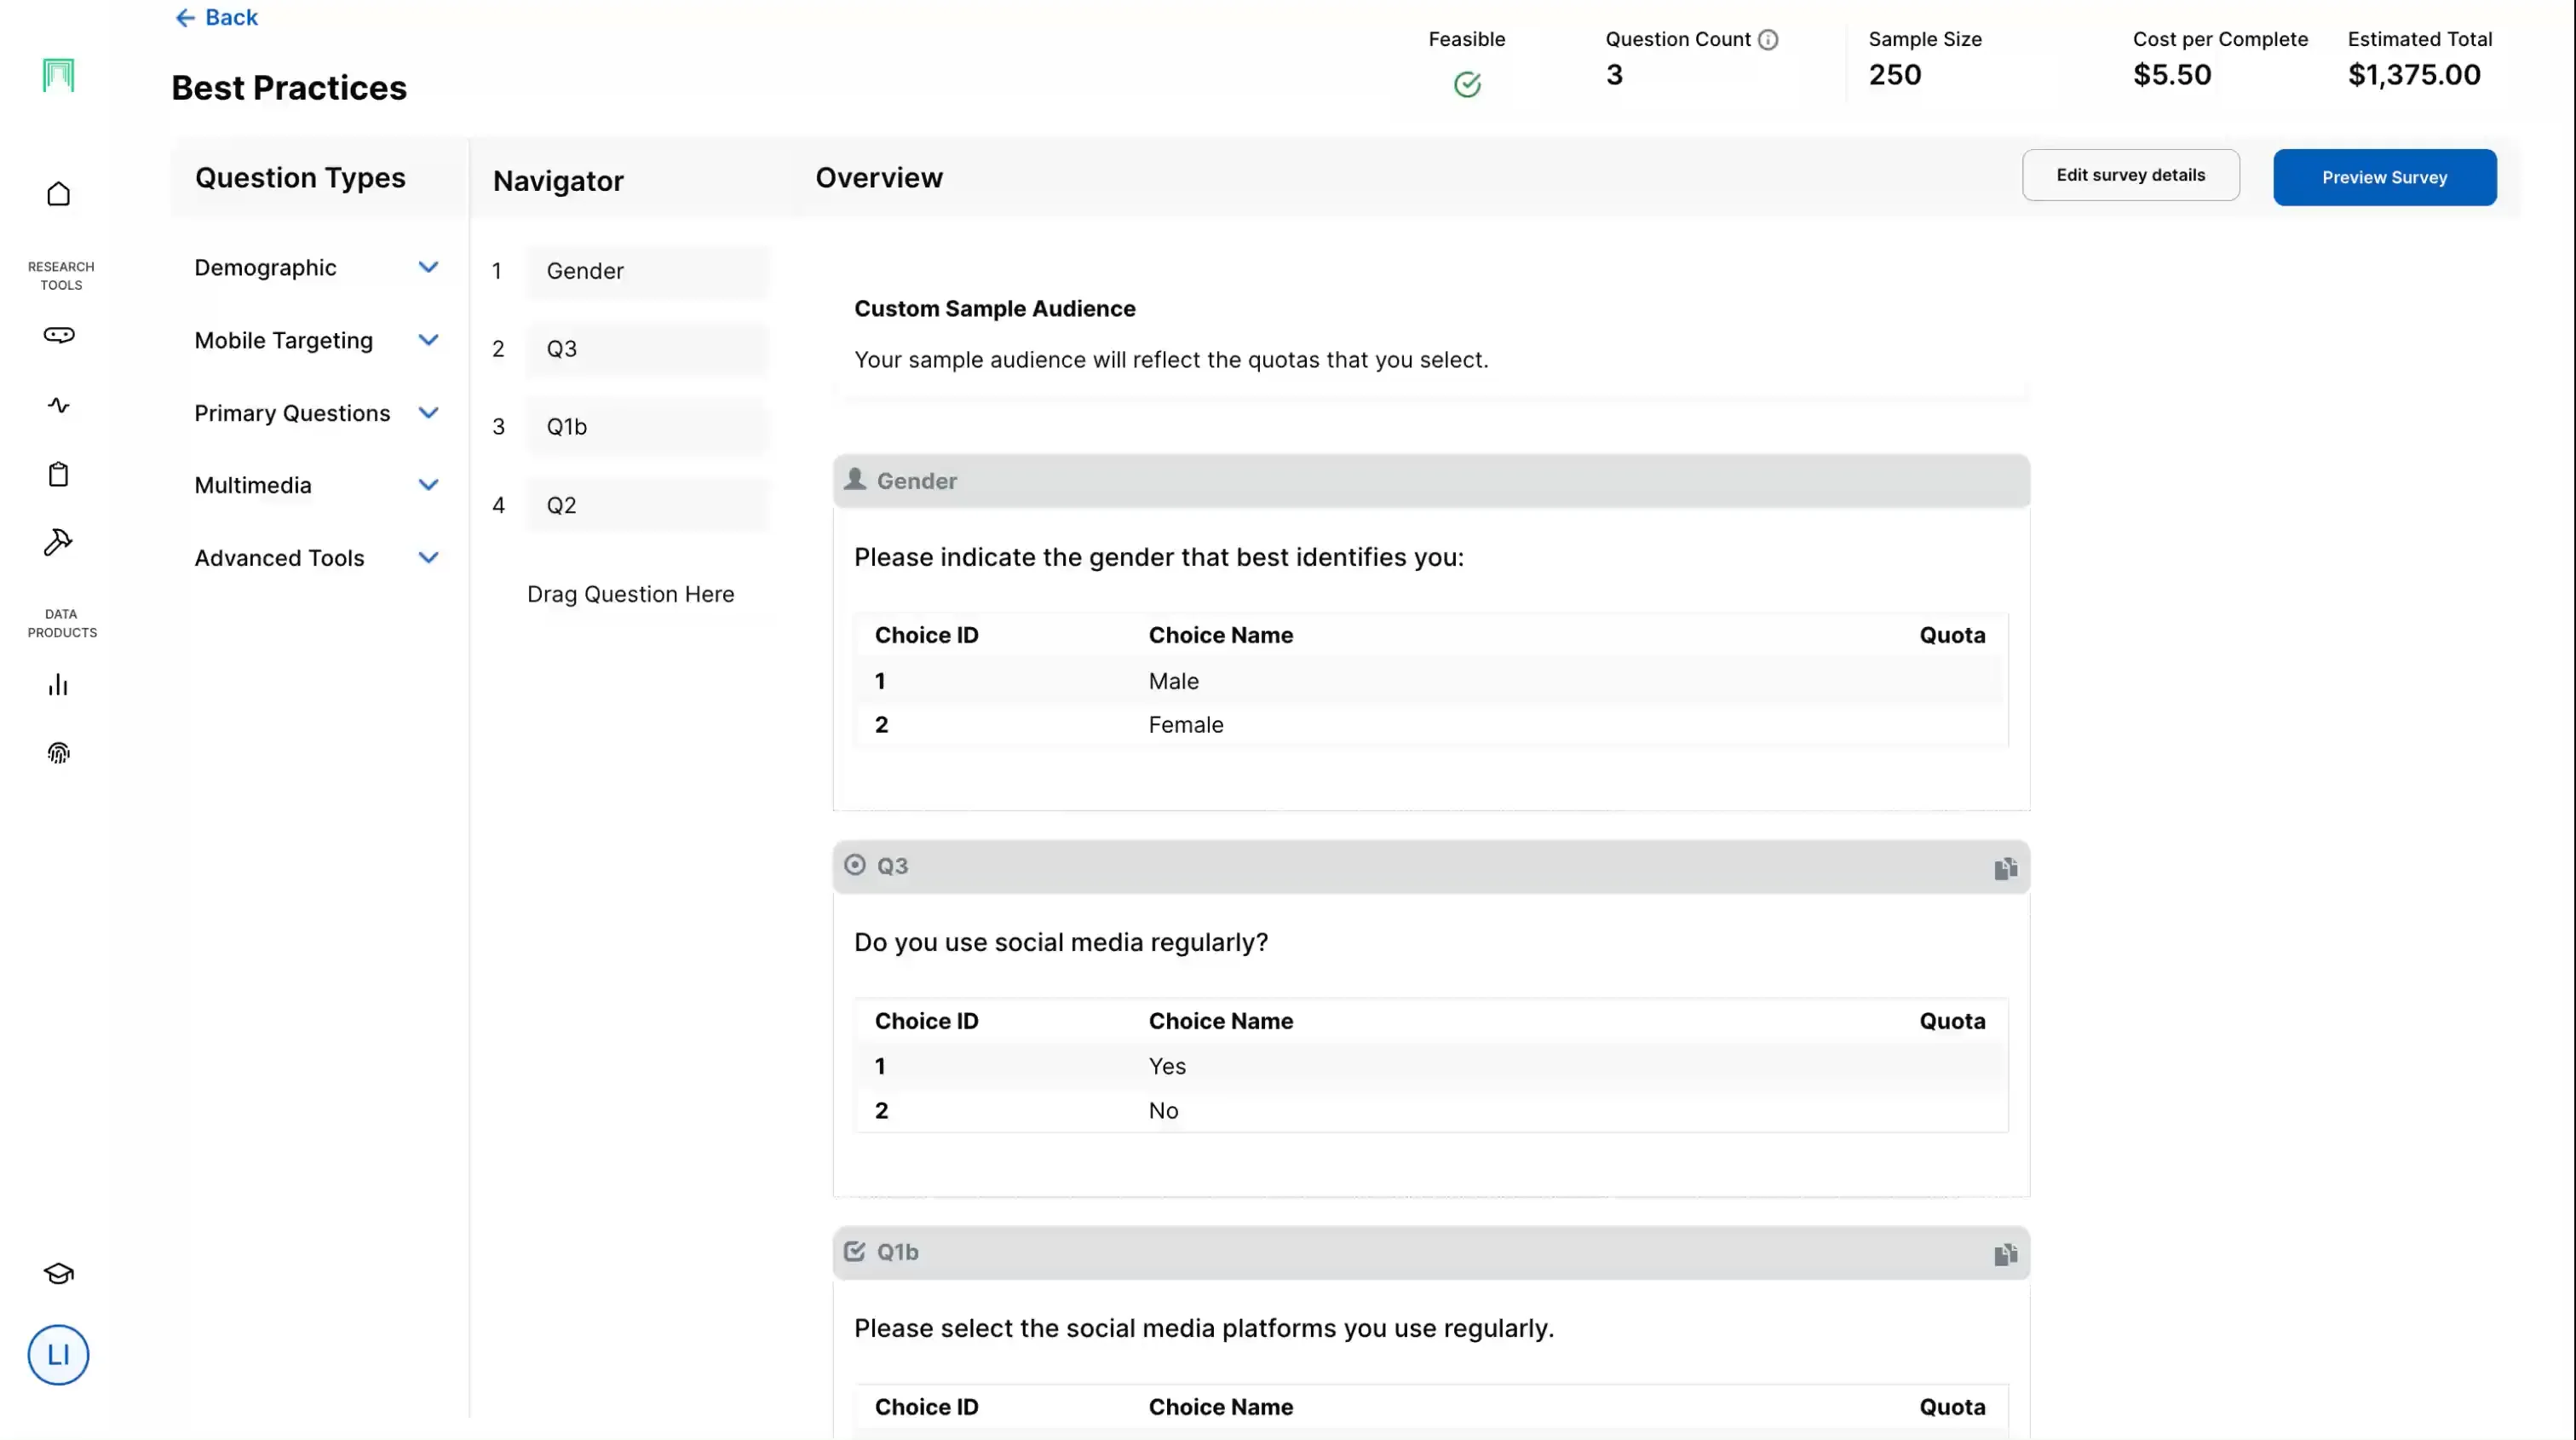Open the bar chart data products icon
Screen dimensions: 2576x1440
tap(58, 685)
